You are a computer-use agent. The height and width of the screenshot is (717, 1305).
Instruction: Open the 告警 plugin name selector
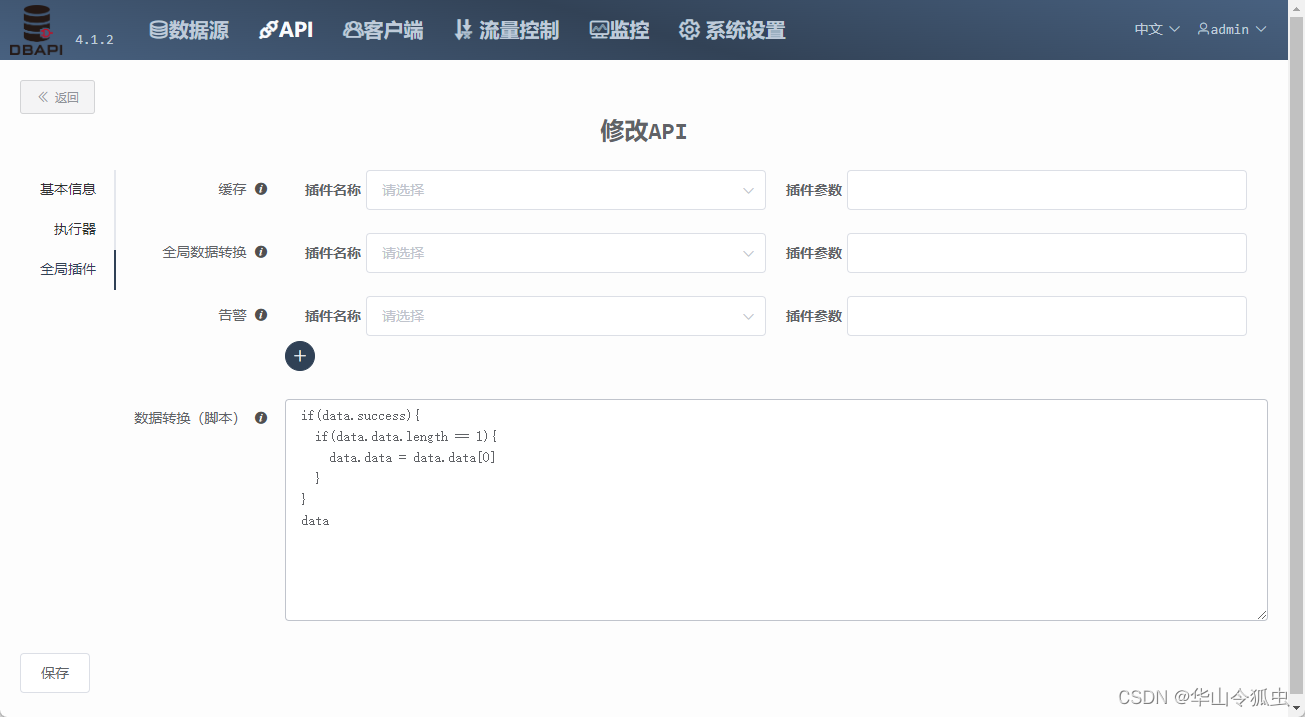(566, 315)
